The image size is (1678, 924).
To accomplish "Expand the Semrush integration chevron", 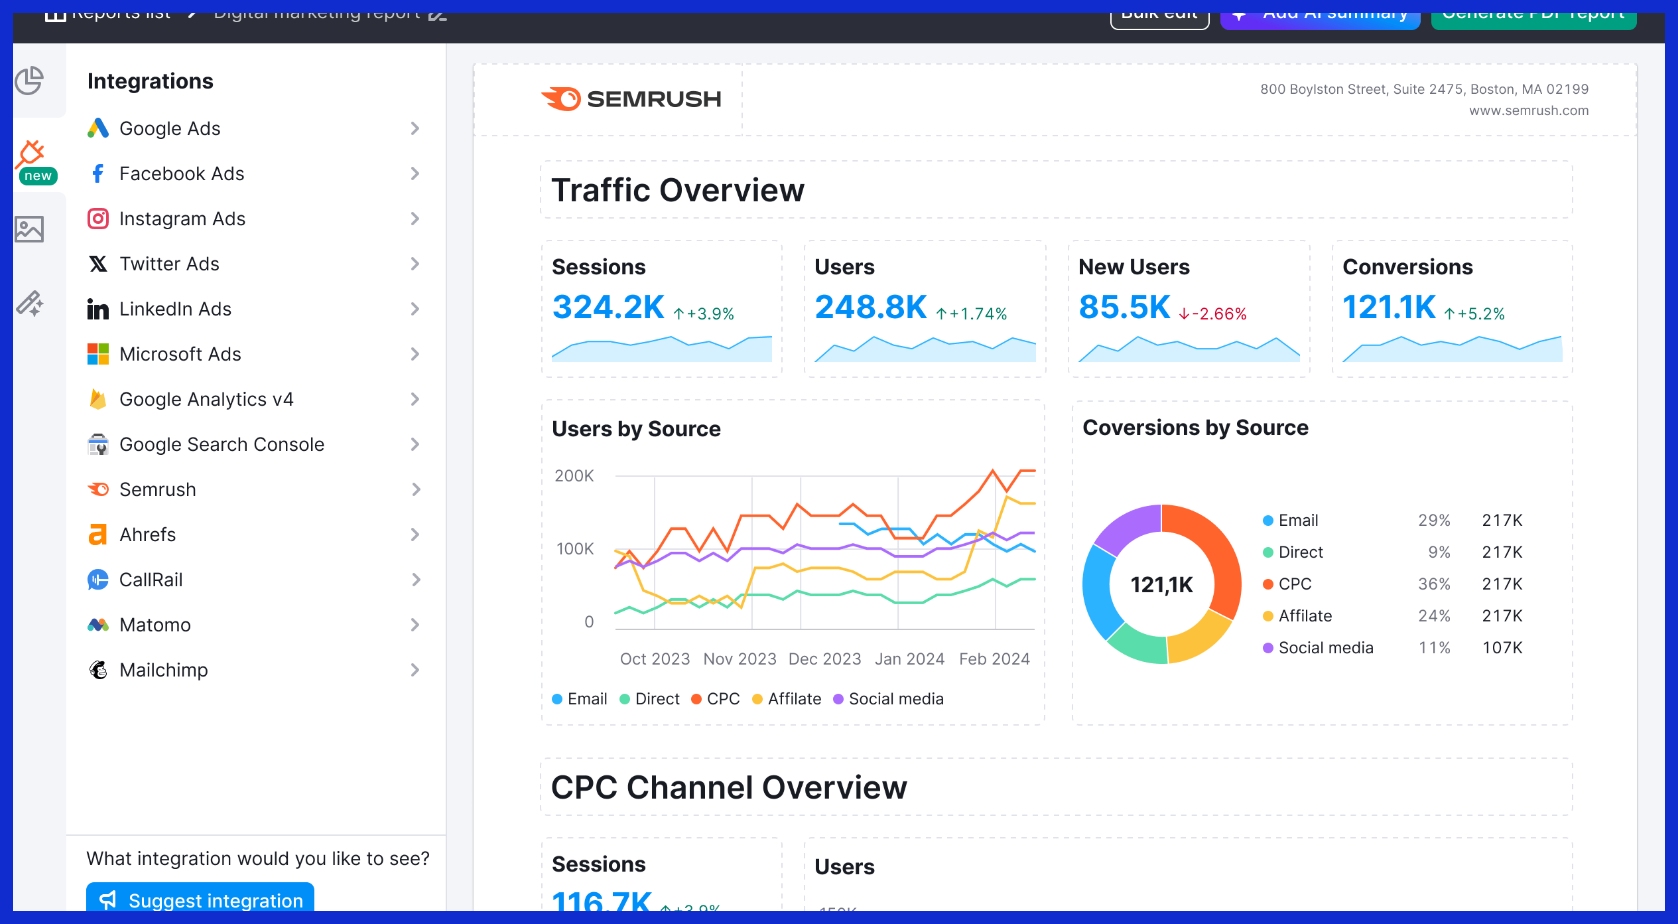I will [x=415, y=489].
